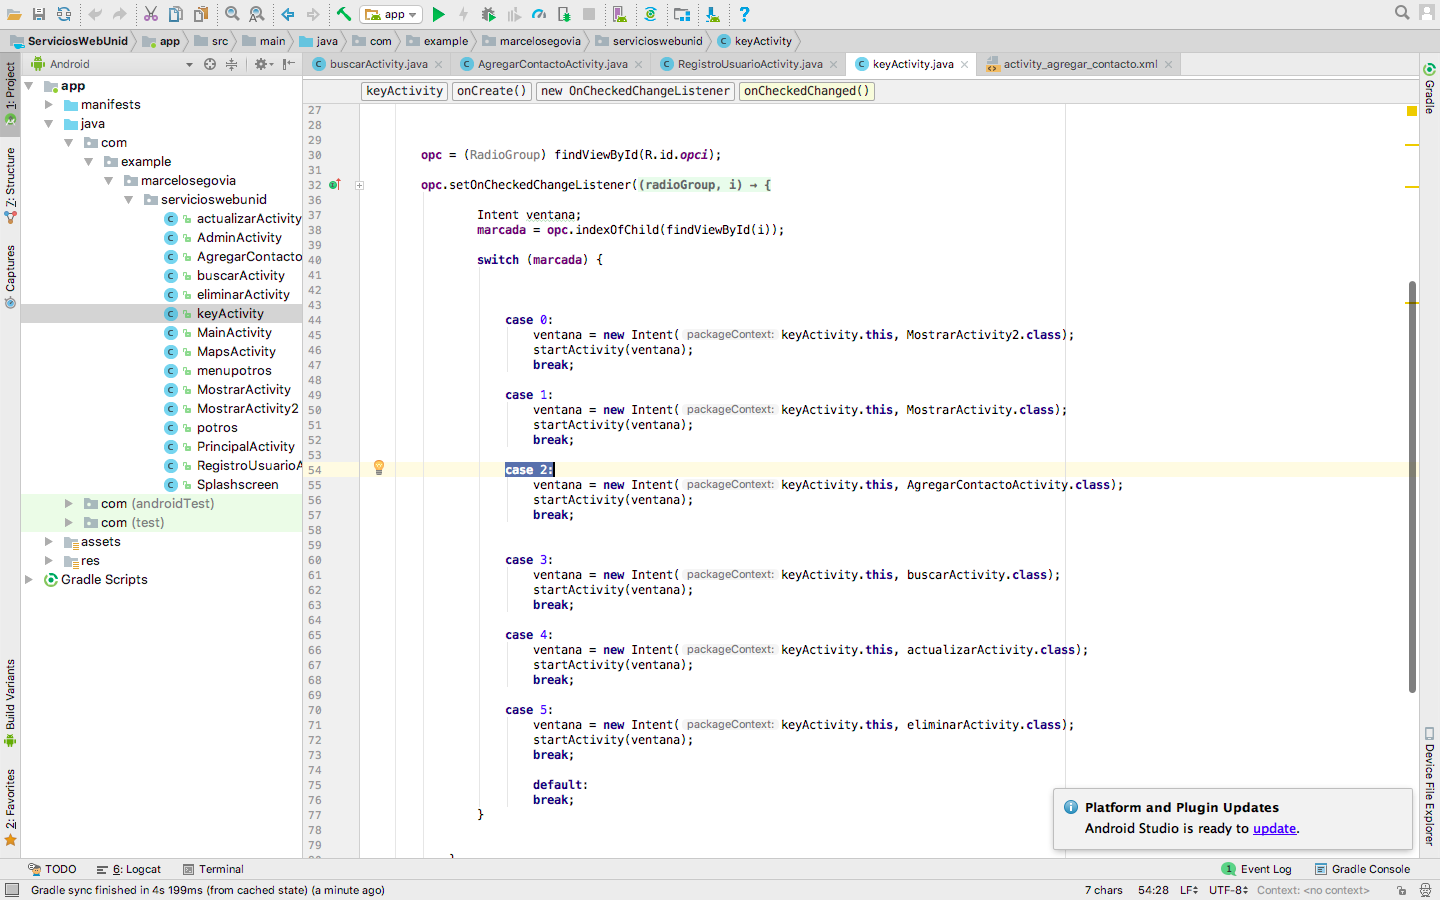1440x900 pixels.
Task: Expand the manifests folder
Action: (x=48, y=105)
